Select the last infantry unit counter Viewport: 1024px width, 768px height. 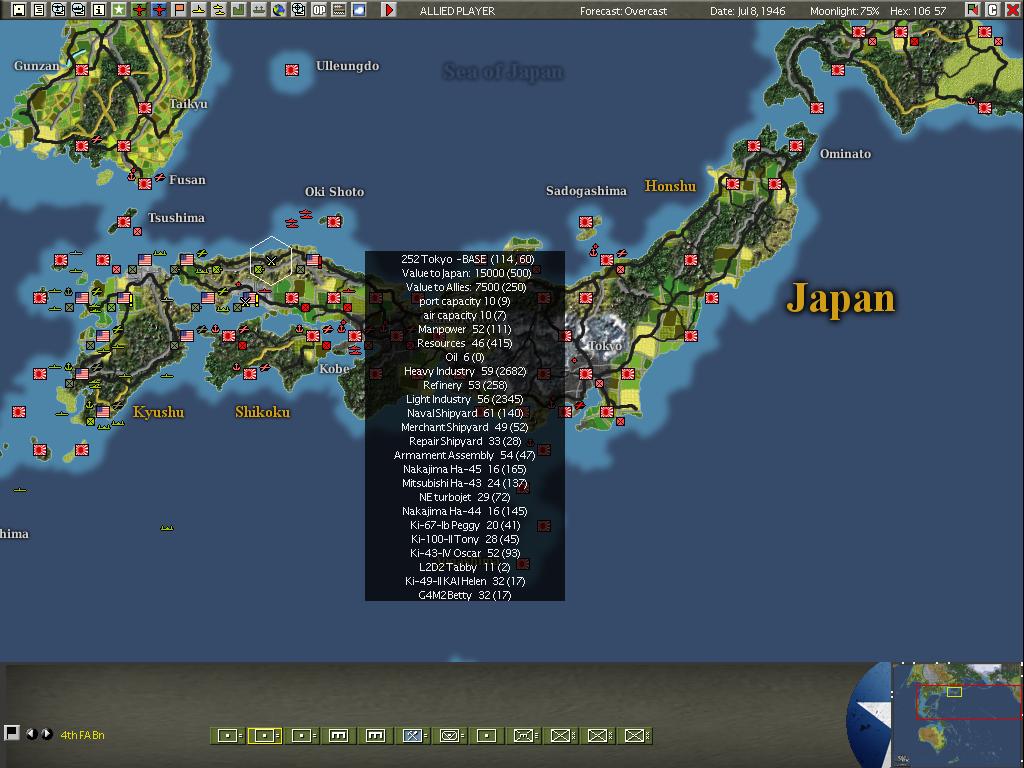point(635,735)
